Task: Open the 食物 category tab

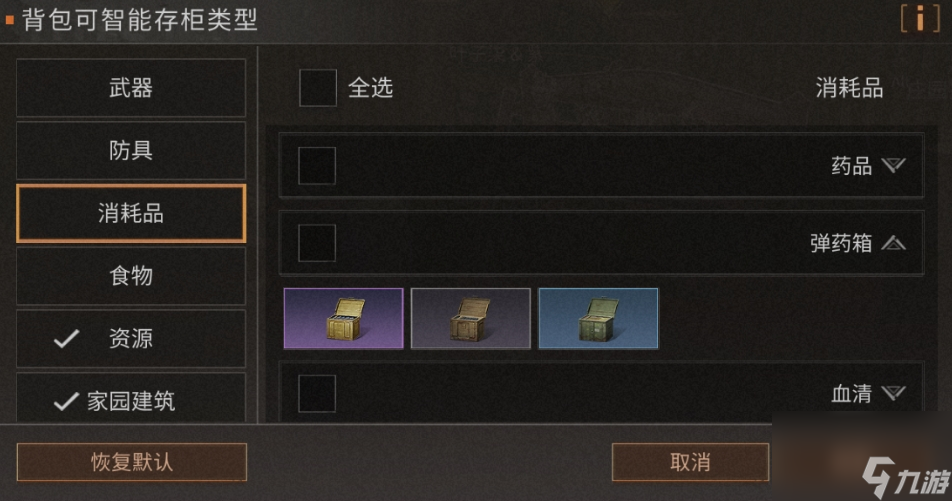Action: 131,276
